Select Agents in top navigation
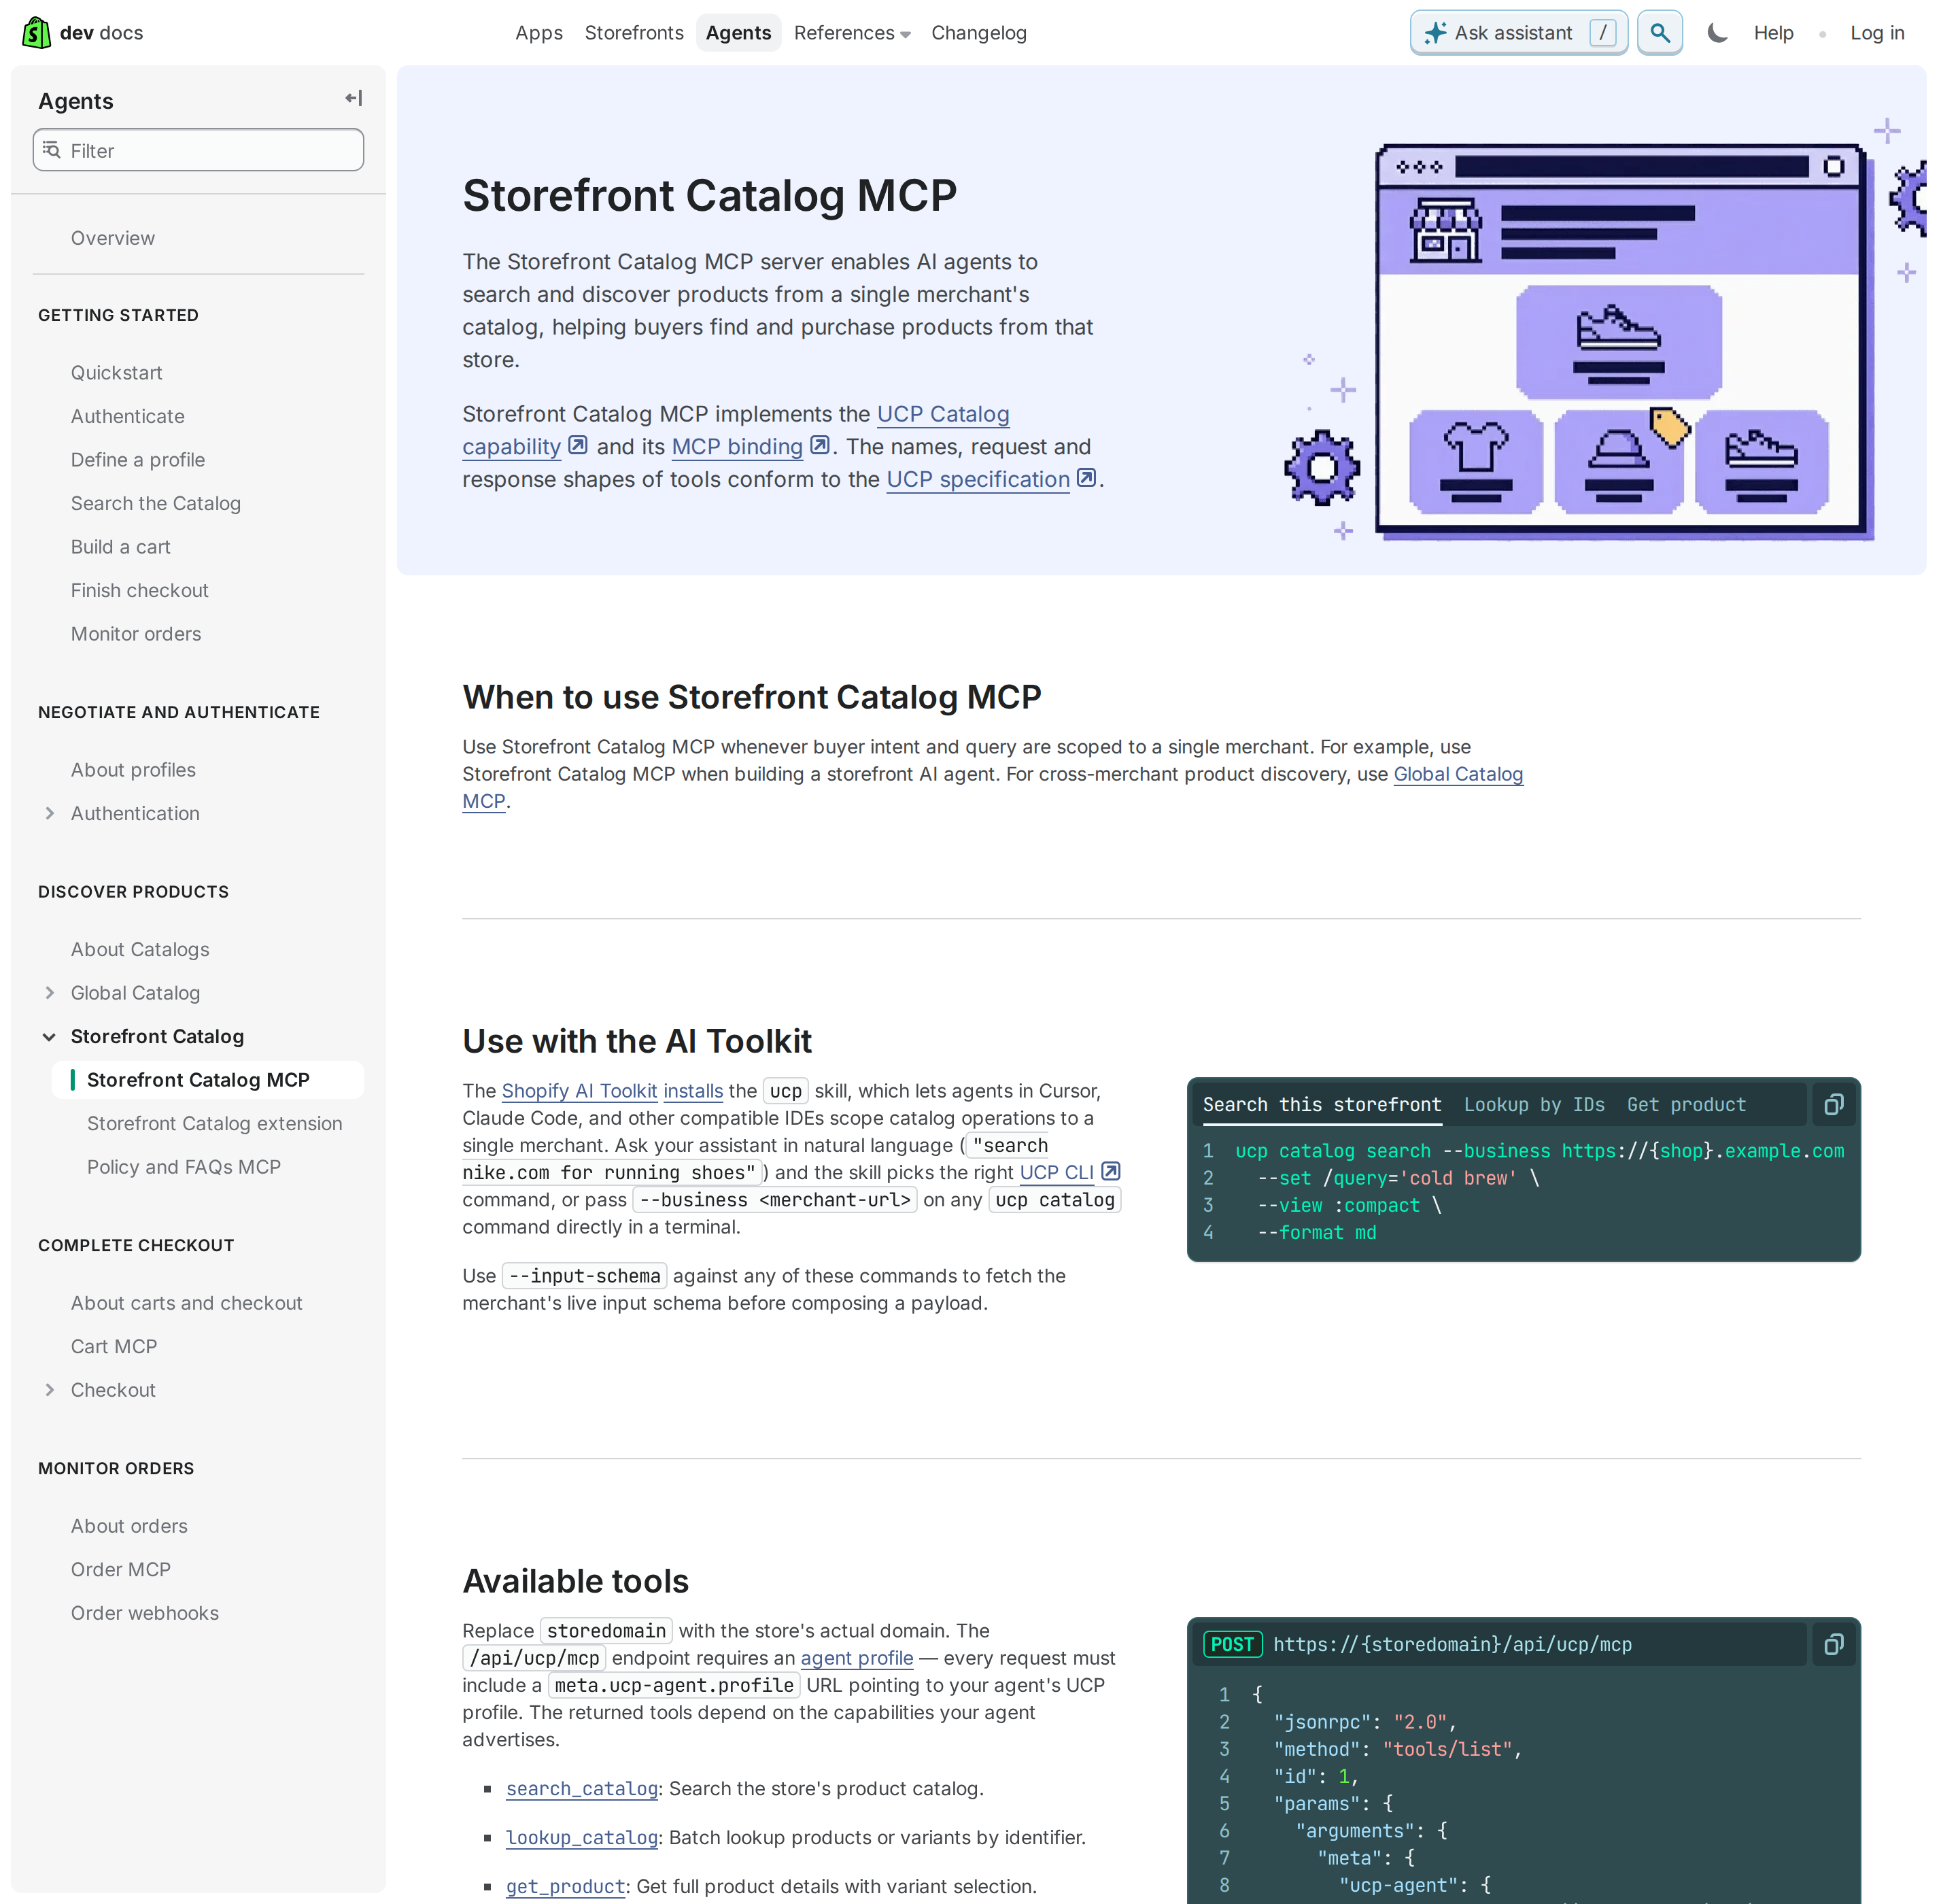 738,33
